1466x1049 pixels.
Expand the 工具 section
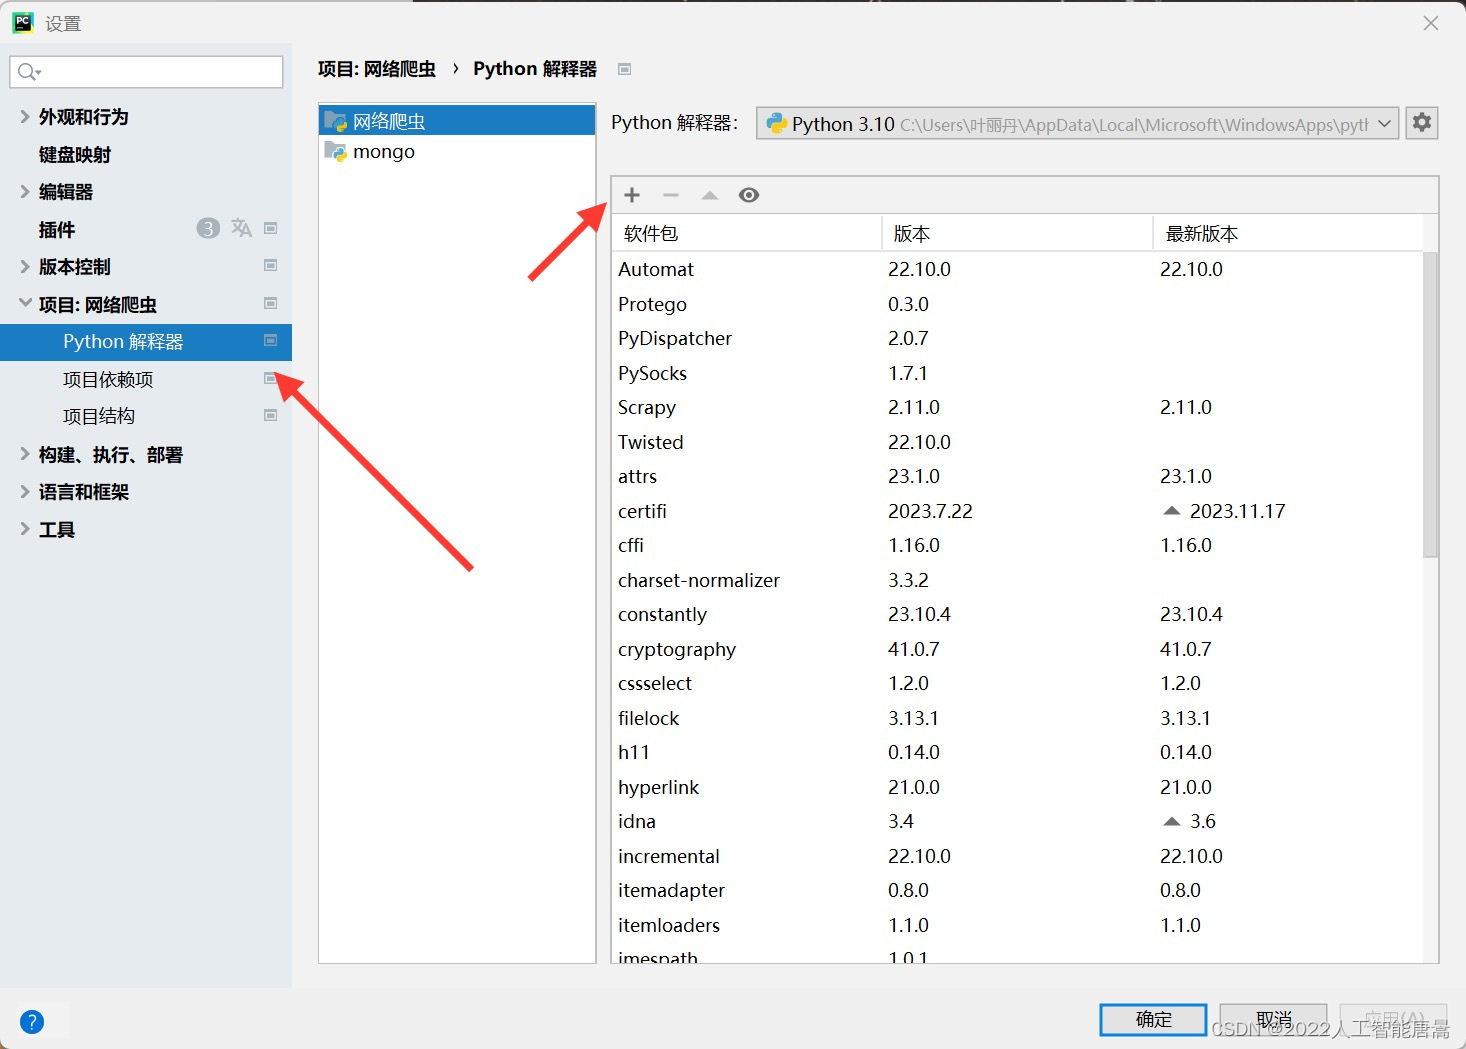[x=25, y=529]
